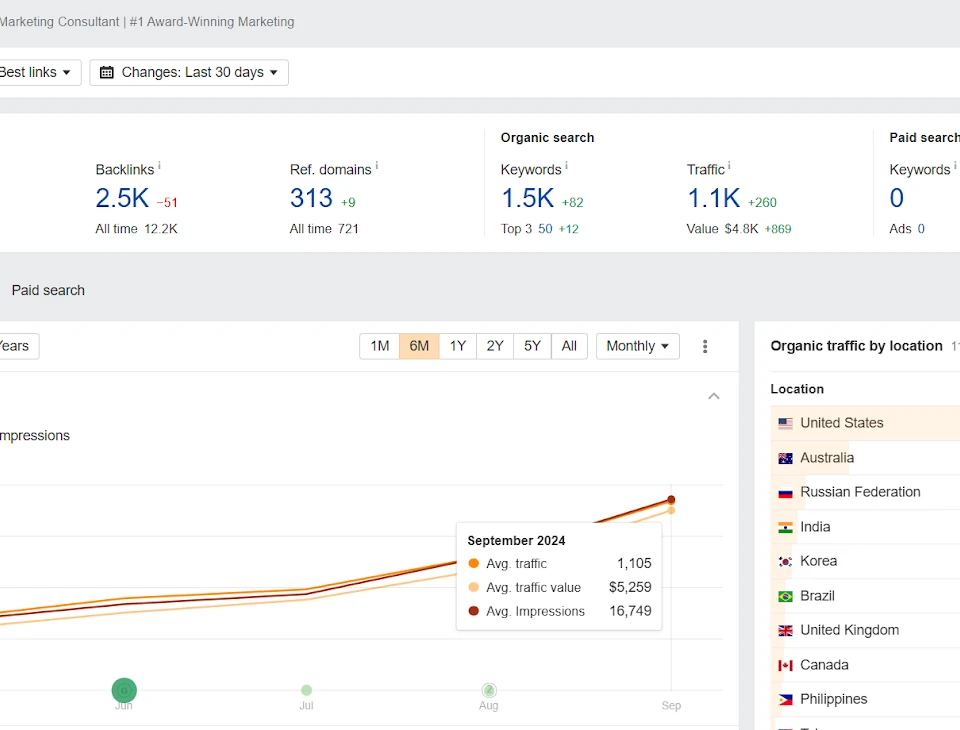Click the Avg. traffic value legend dot
This screenshot has width=960, height=730.
click(473, 587)
